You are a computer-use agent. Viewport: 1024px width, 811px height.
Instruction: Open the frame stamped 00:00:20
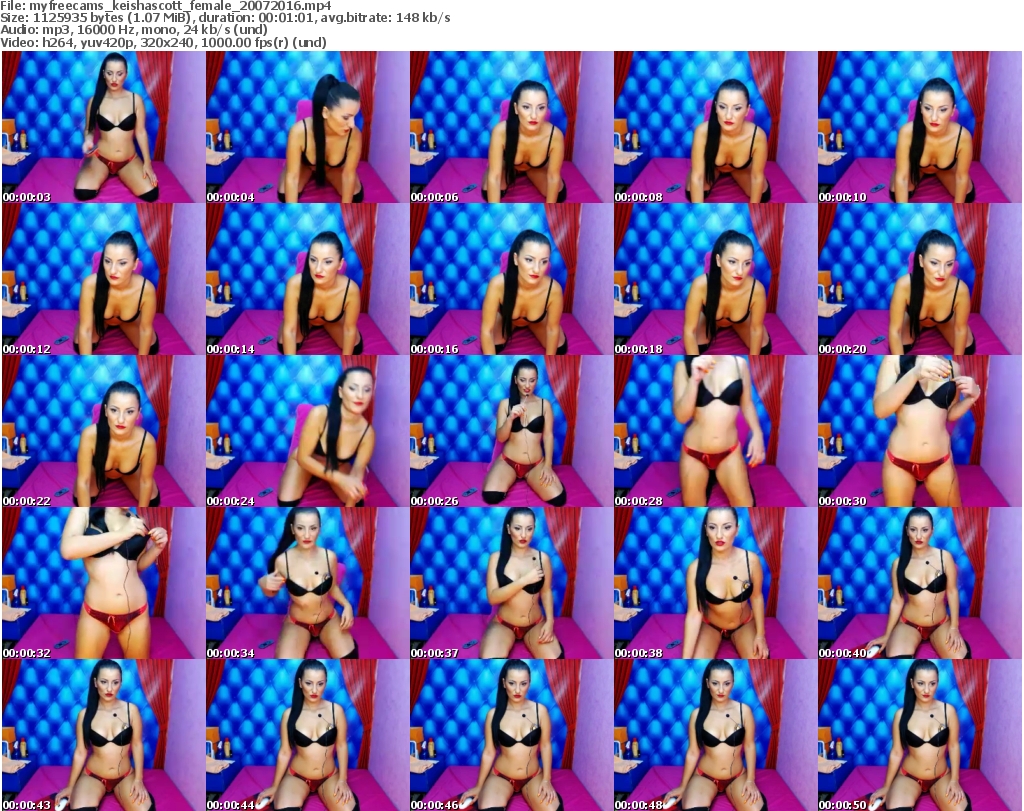(x=920, y=279)
